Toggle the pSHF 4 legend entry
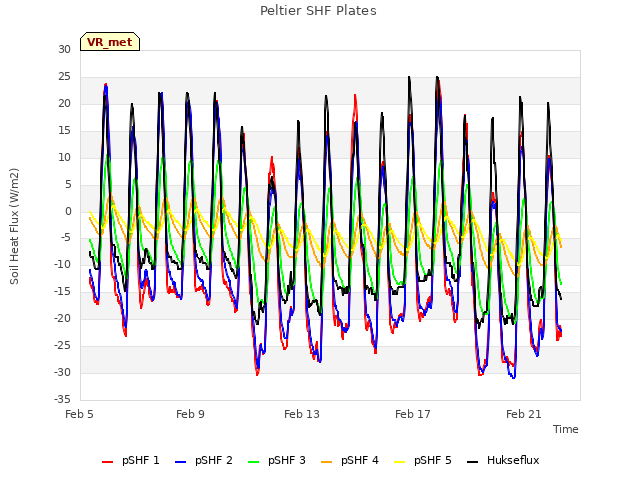 tap(350, 460)
